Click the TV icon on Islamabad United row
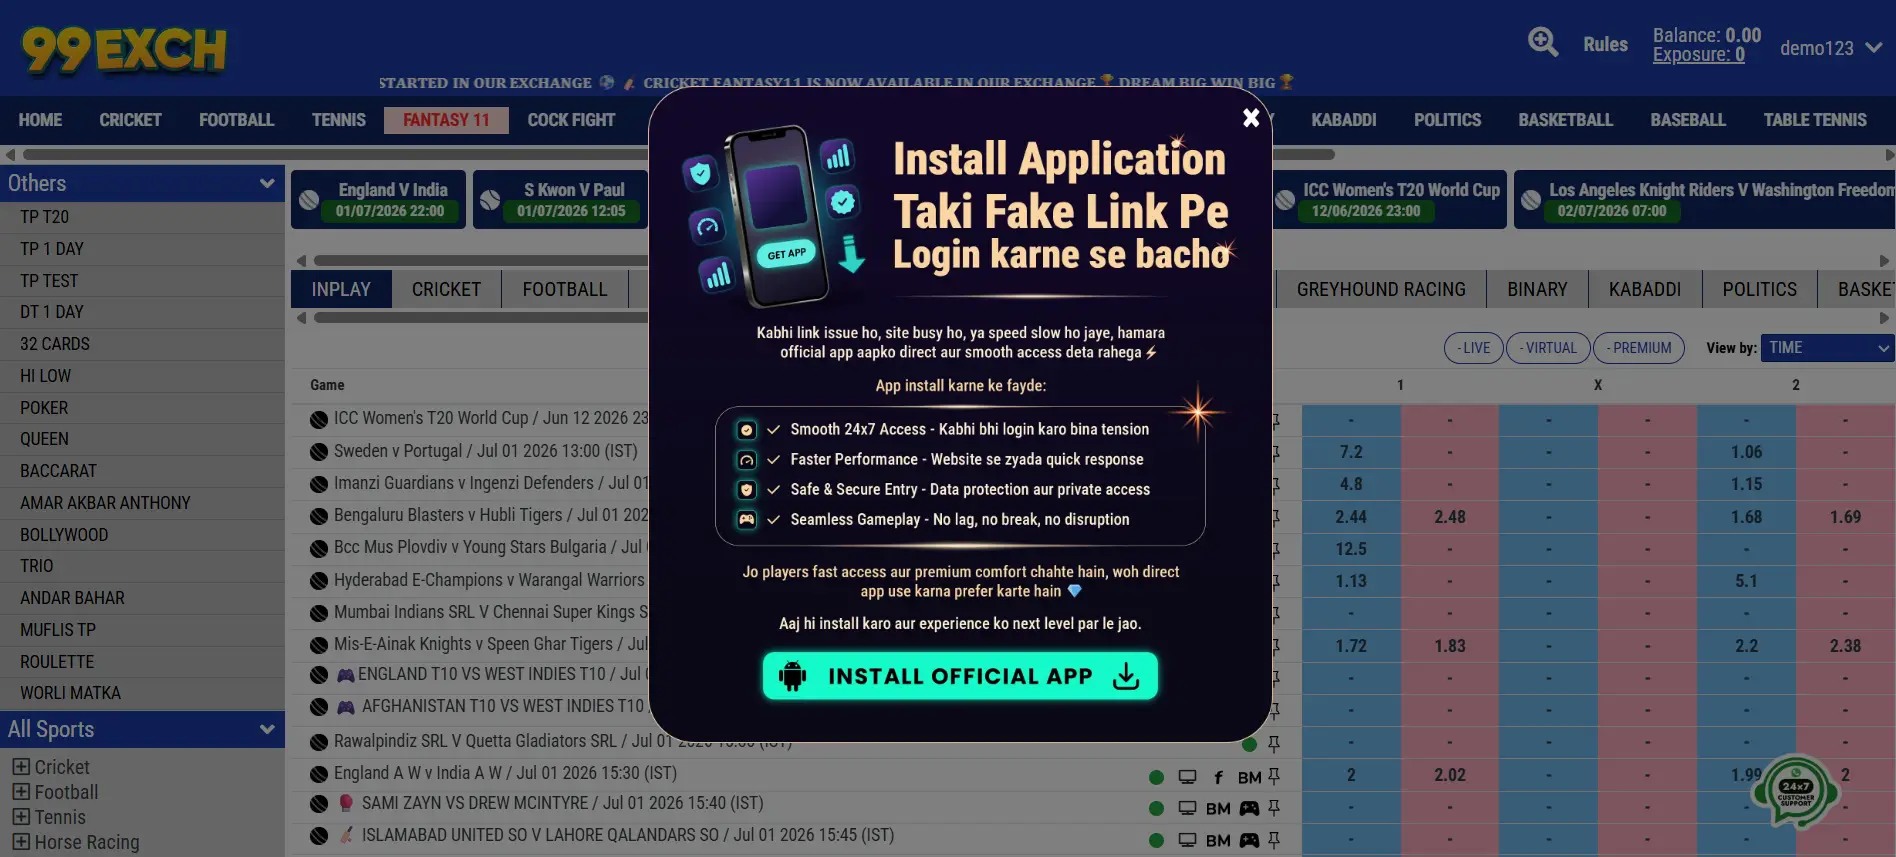Image resolution: width=1896 pixels, height=857 pixels. point(1187,840)
